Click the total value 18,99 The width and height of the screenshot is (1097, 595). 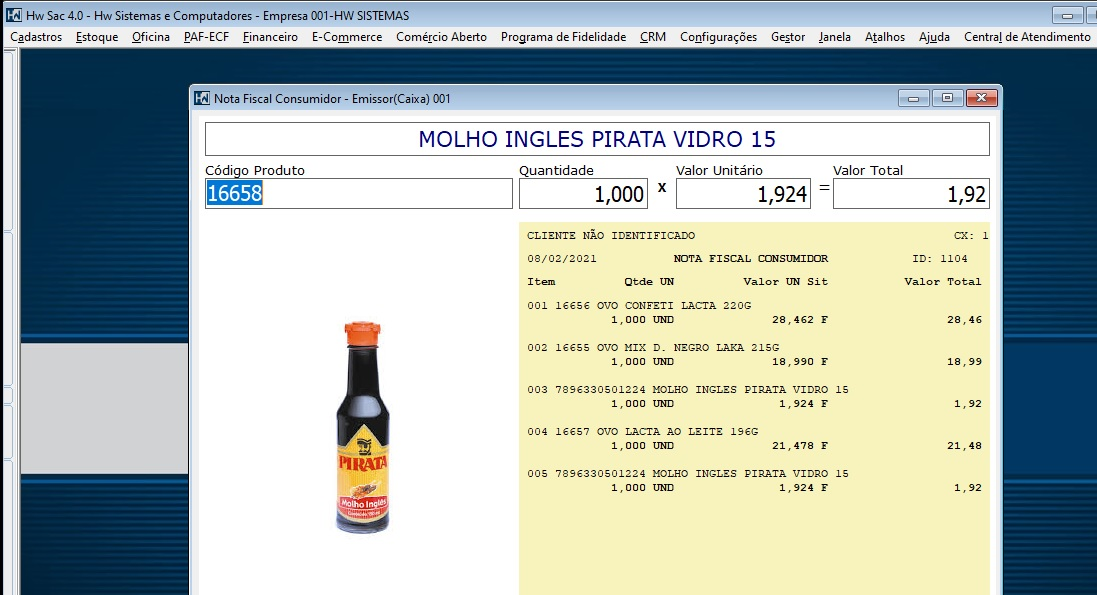(x=964, y=362)
